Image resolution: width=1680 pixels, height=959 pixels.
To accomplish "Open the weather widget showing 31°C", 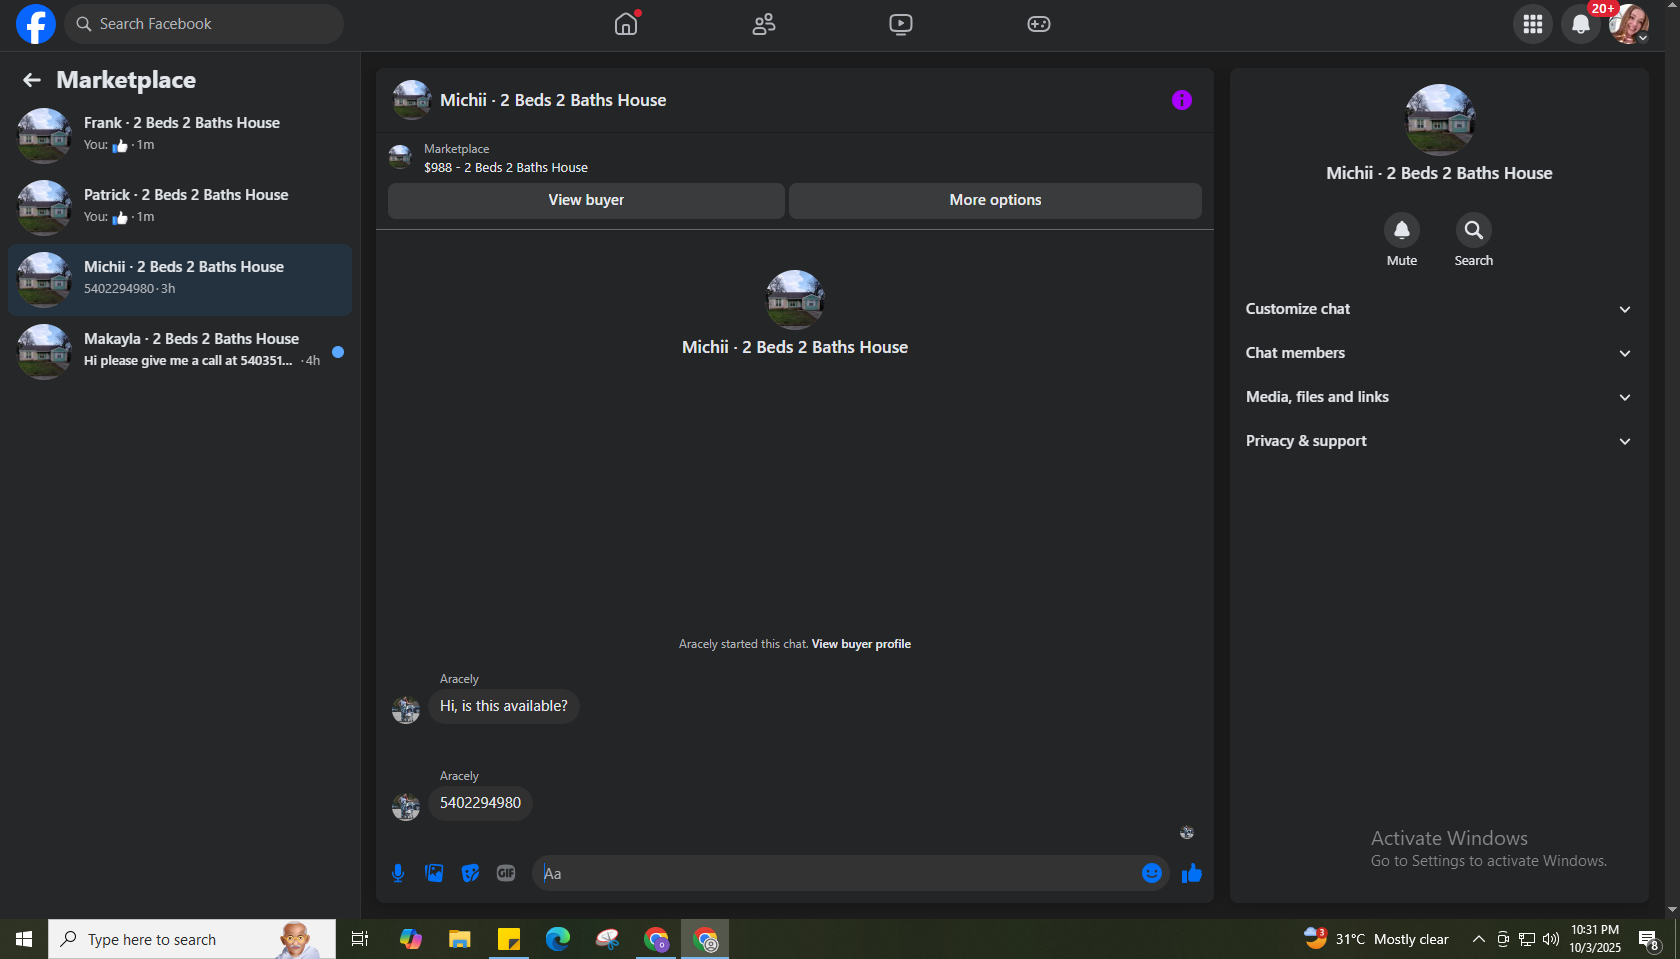I will [x=1376, y=939].
